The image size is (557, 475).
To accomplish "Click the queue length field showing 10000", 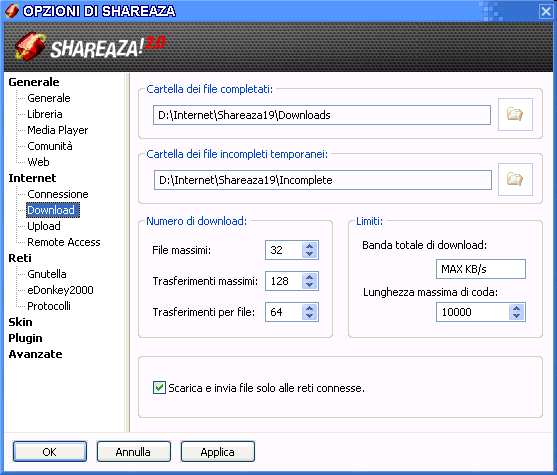I will 472,312.
